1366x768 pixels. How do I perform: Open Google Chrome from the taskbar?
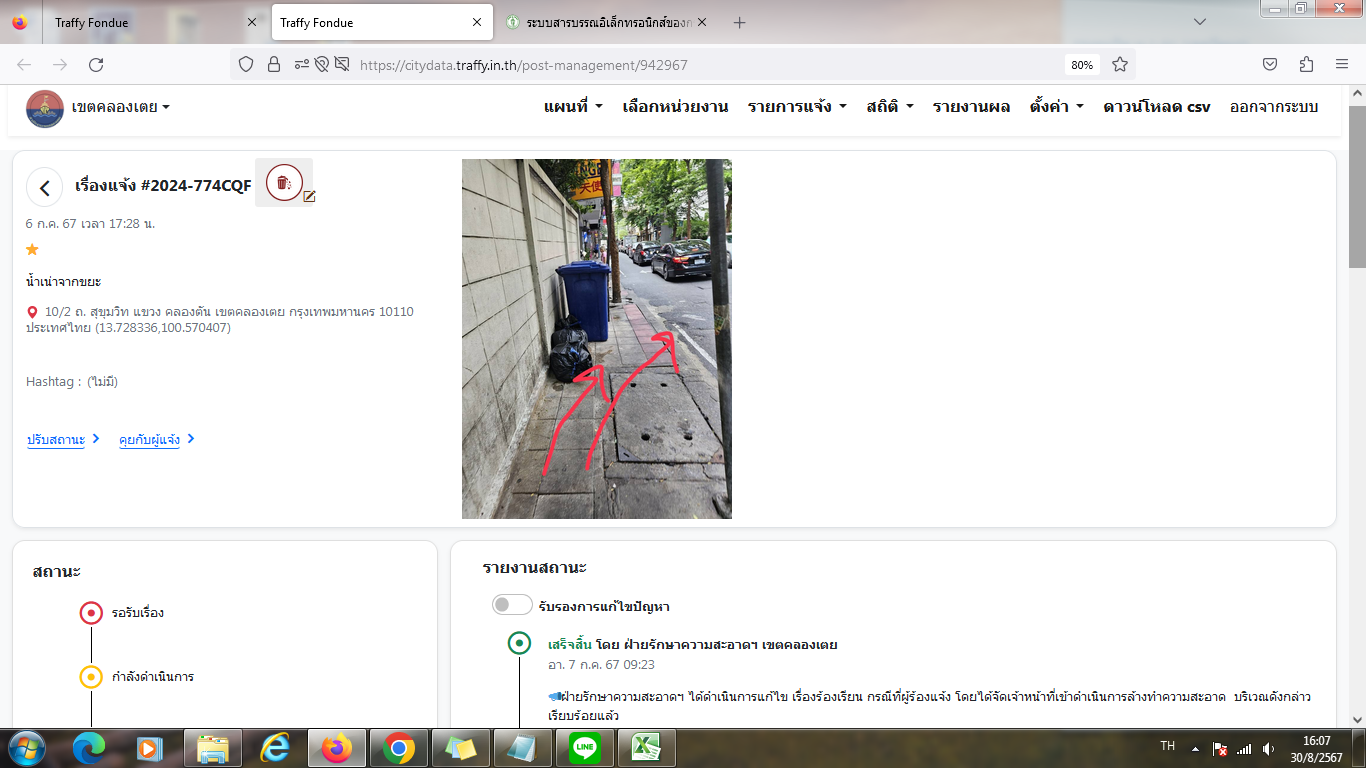point(398,748)
